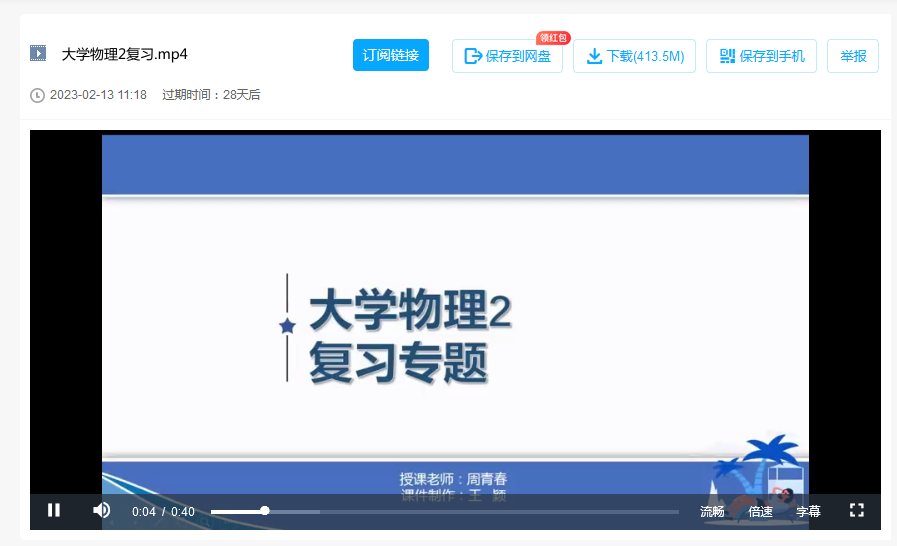Open the 字幕 subtitle options
This screenshot has width=897, height=546.
[808, 511]
